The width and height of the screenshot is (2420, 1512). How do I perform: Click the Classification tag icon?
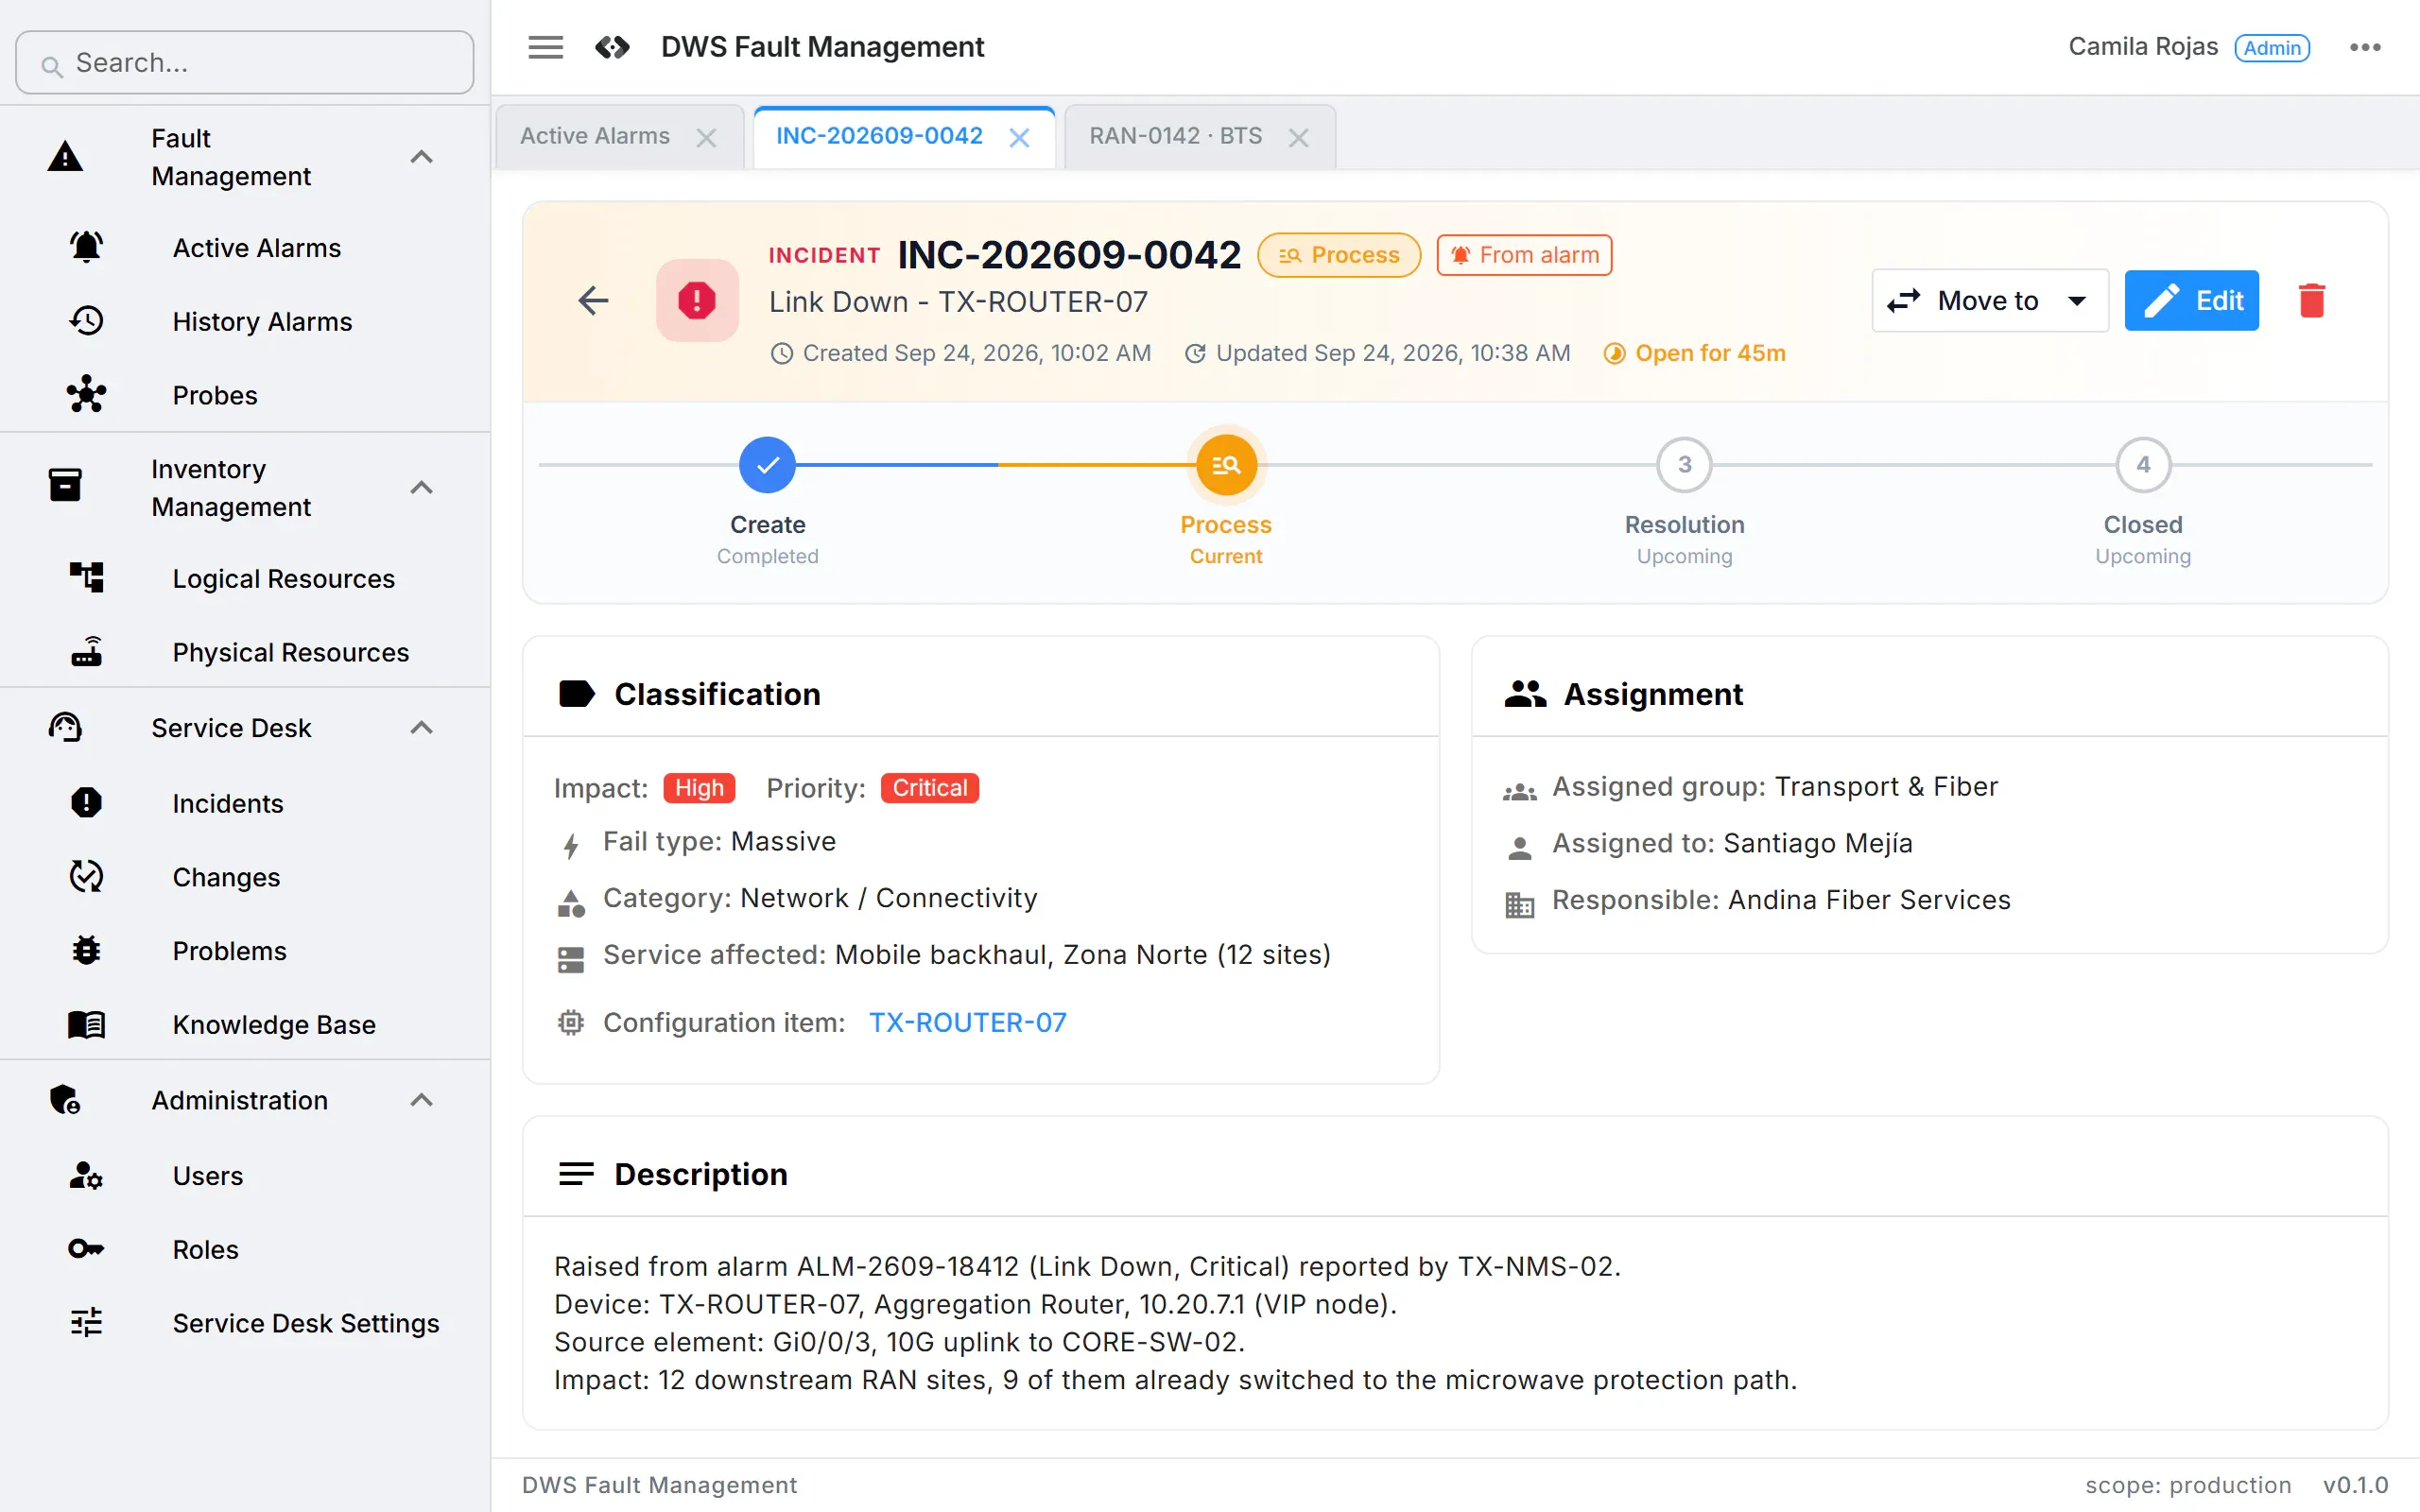[577, 694]
